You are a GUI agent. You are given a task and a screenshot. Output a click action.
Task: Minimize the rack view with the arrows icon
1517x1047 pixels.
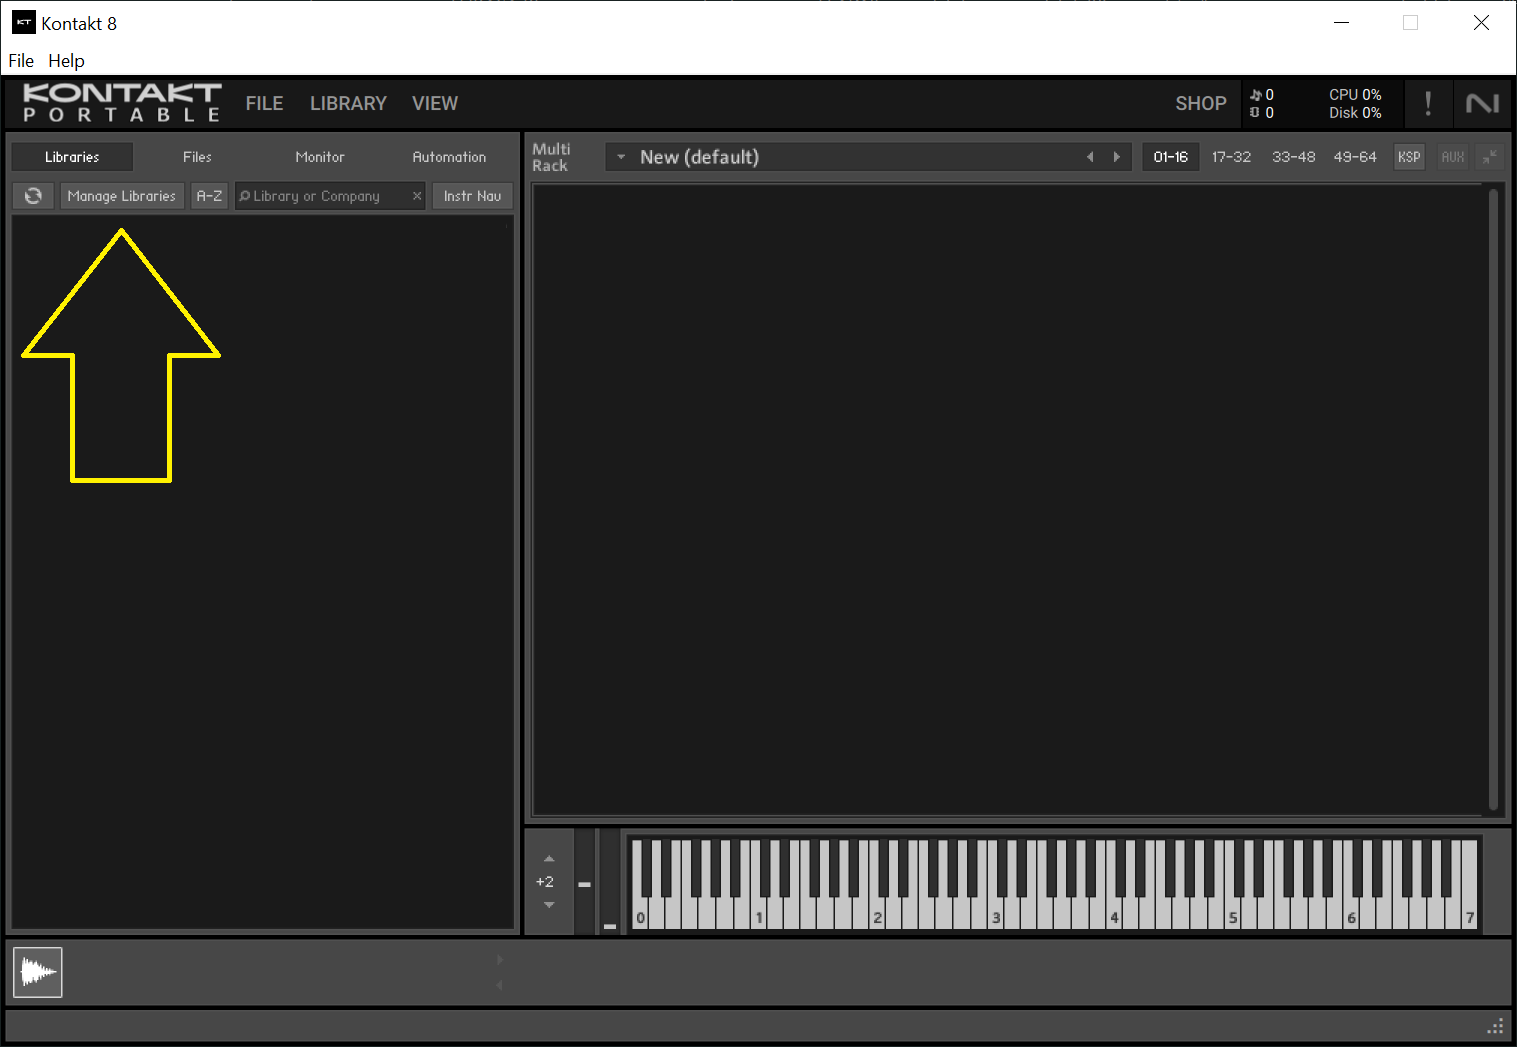pos(1489,157)
